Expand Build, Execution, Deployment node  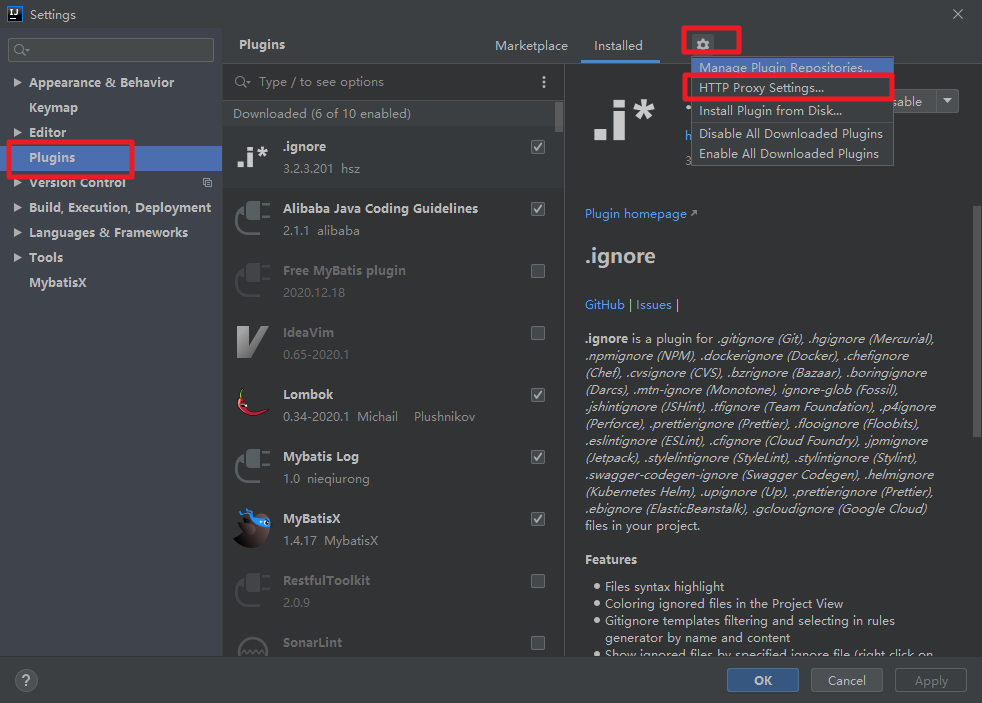(x=18, y=207)
